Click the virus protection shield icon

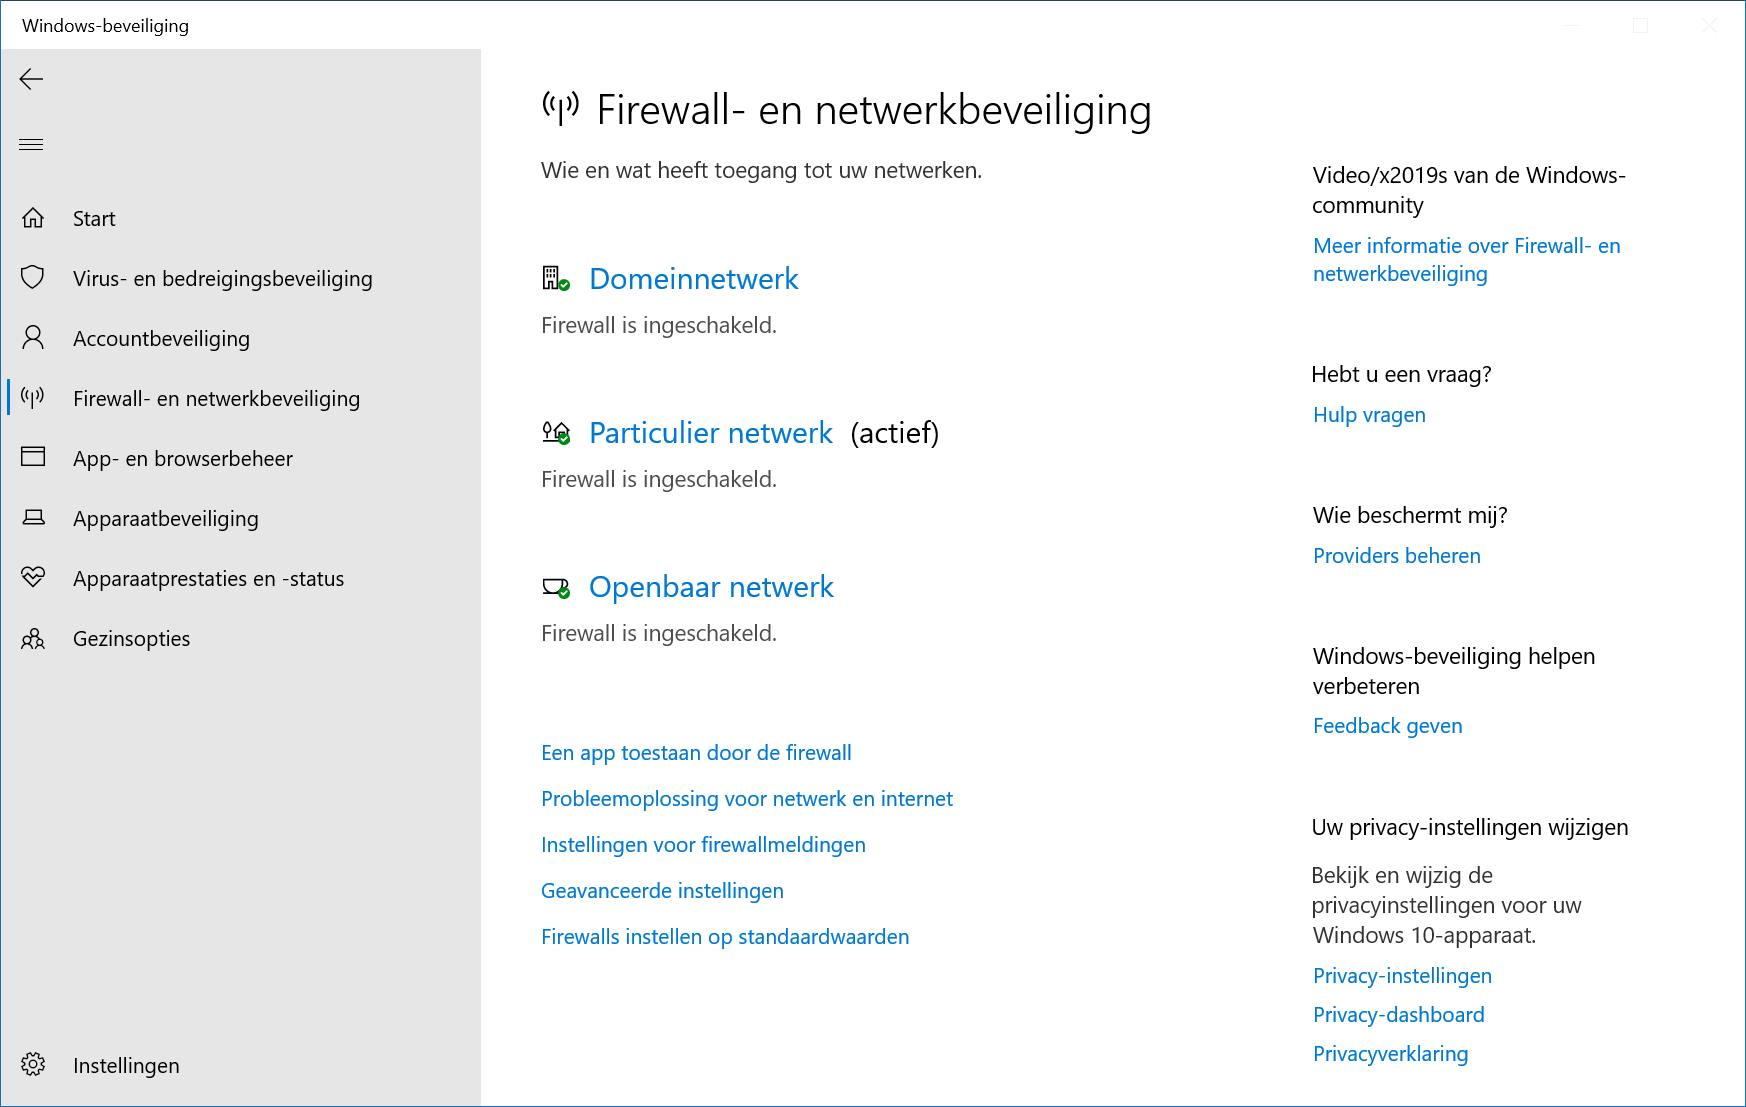[x=33, y=278]
